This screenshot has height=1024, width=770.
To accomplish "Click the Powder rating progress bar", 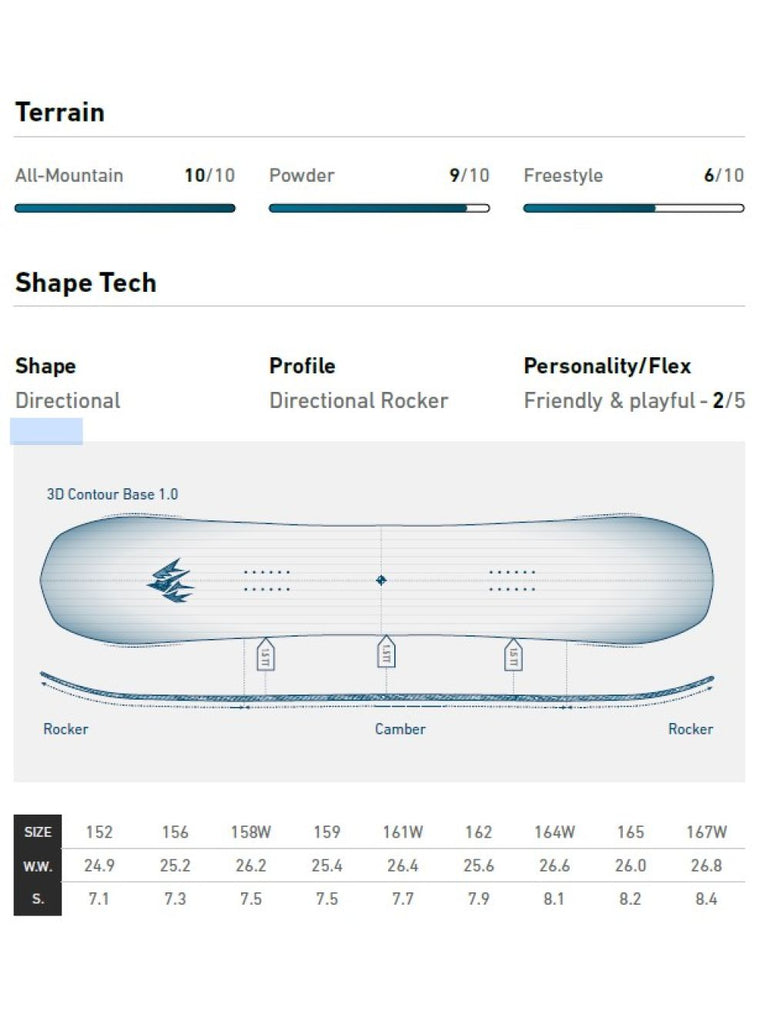I will click(379, 208).
